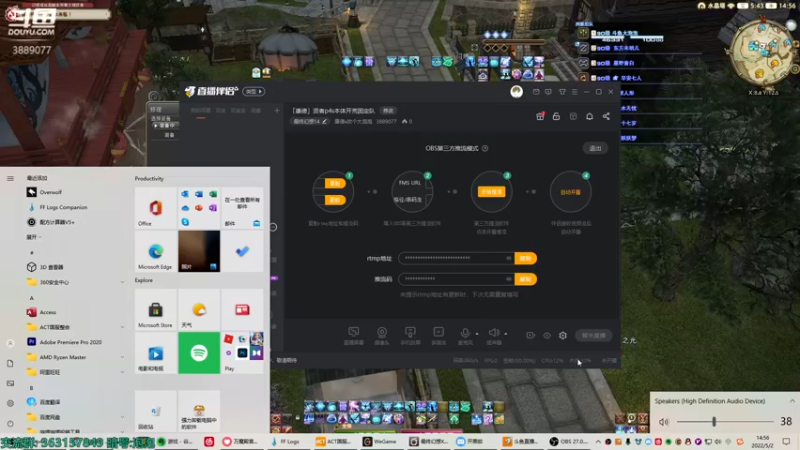Click the stream key field
This screenshot has height=450, width=800.
pyautogui.click(x=457, y=279)
